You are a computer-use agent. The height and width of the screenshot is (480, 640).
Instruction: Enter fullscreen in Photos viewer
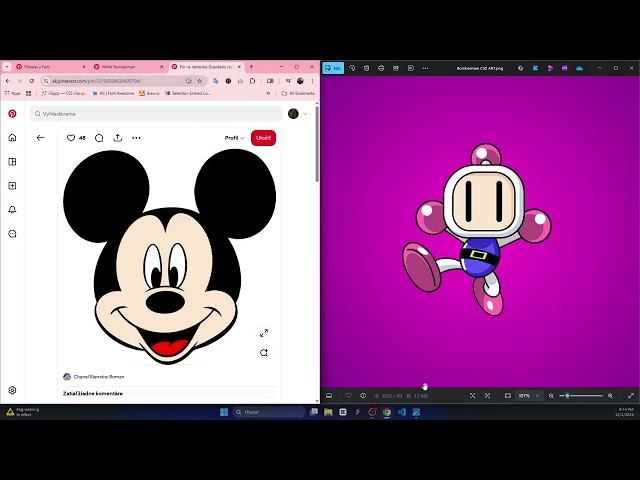pos(631,396)
